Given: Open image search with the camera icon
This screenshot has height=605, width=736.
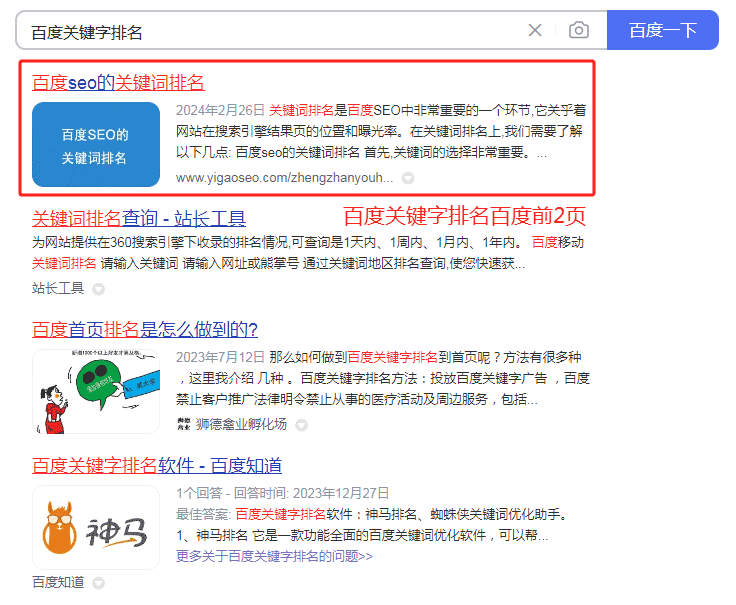Looking at the screenshot, I should coord(579,31).
